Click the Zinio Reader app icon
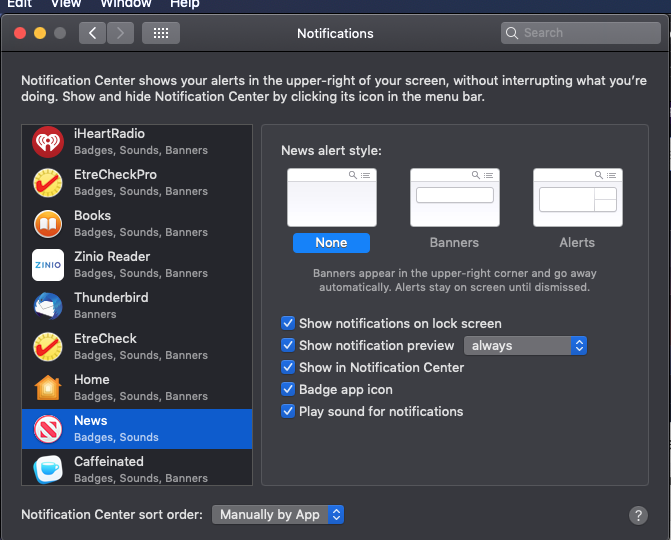Viewport: 671px width, 540px height. [x=48, y=265]
